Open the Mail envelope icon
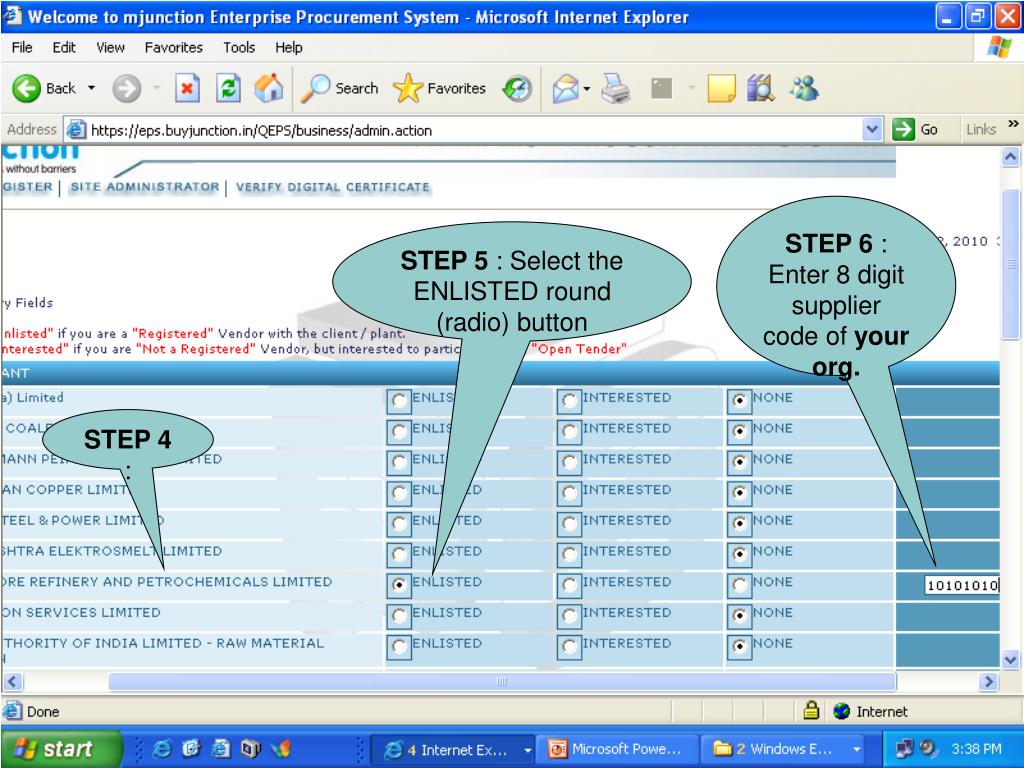This screenshot has height=768, width=1024. point(566,89)
